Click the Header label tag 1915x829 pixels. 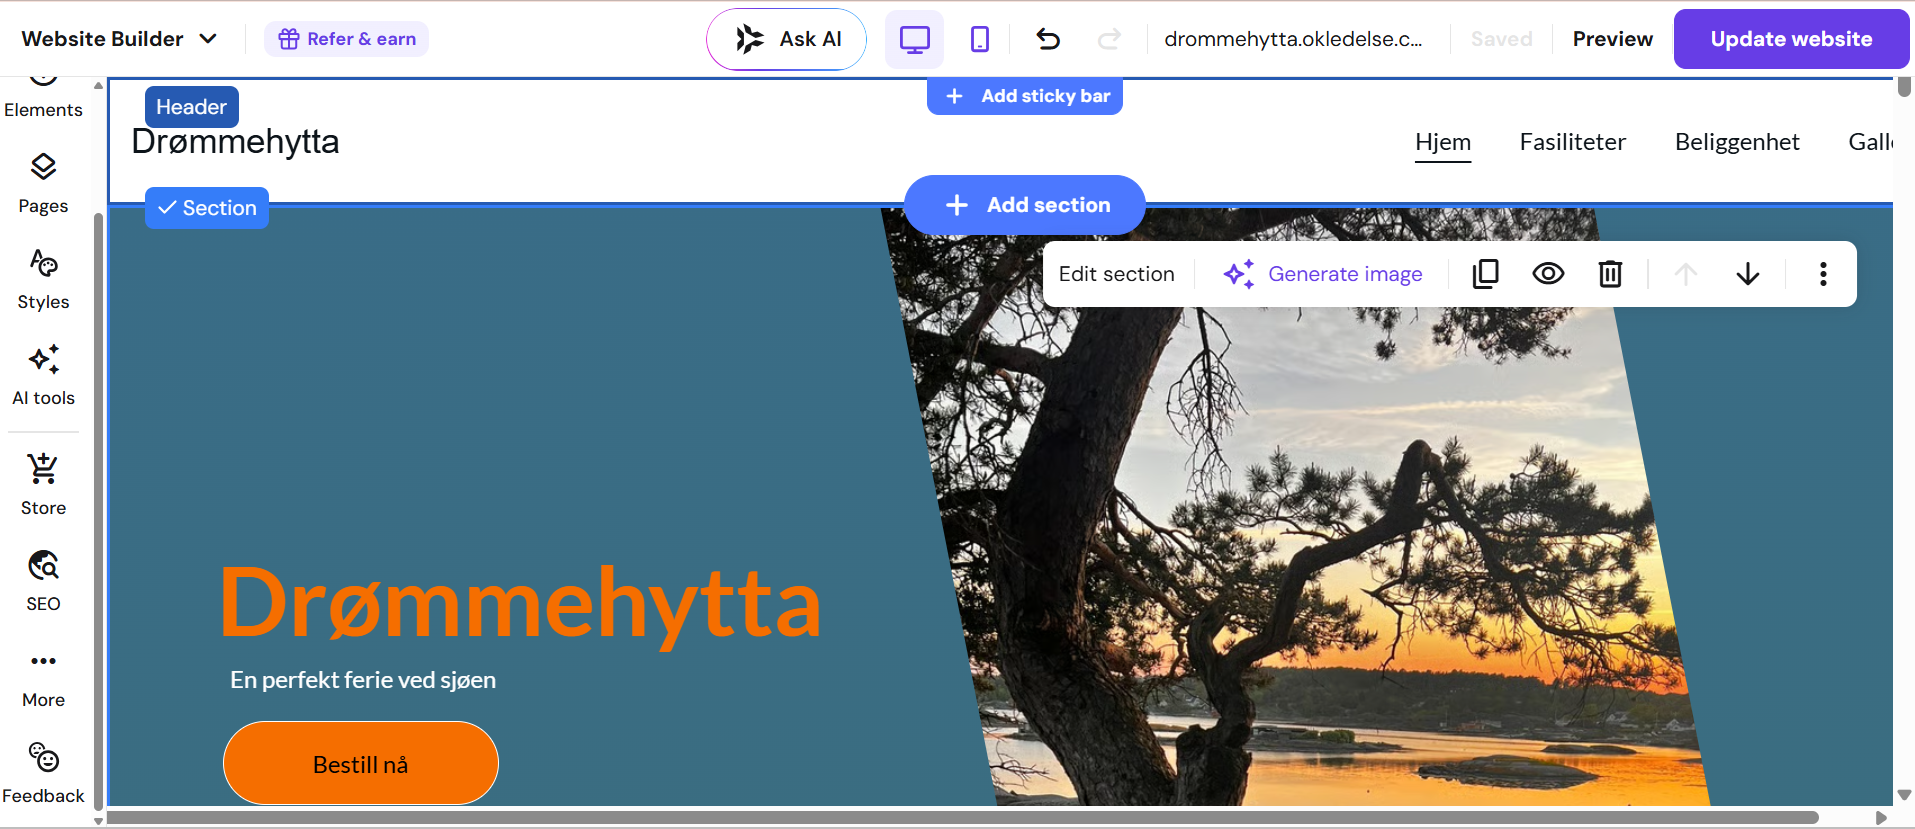click(x=191, y=107)
